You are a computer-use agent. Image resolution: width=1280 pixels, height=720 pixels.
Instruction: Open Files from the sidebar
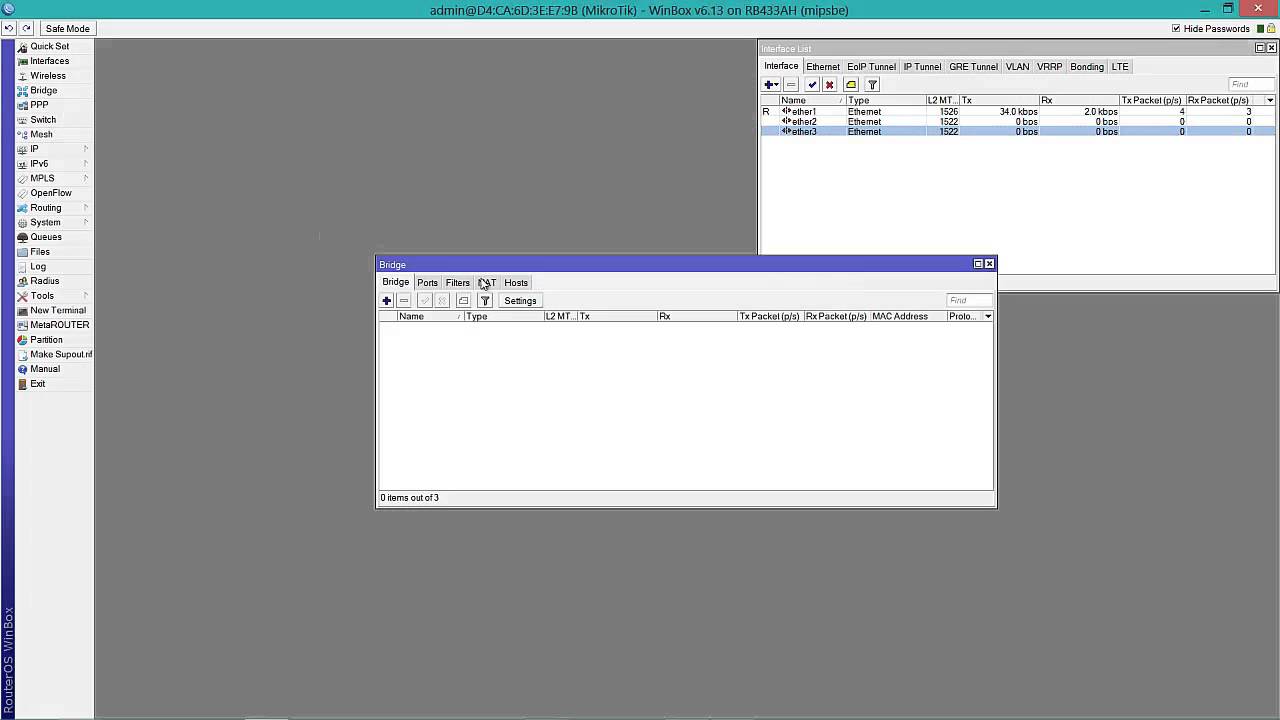point(40,252)
